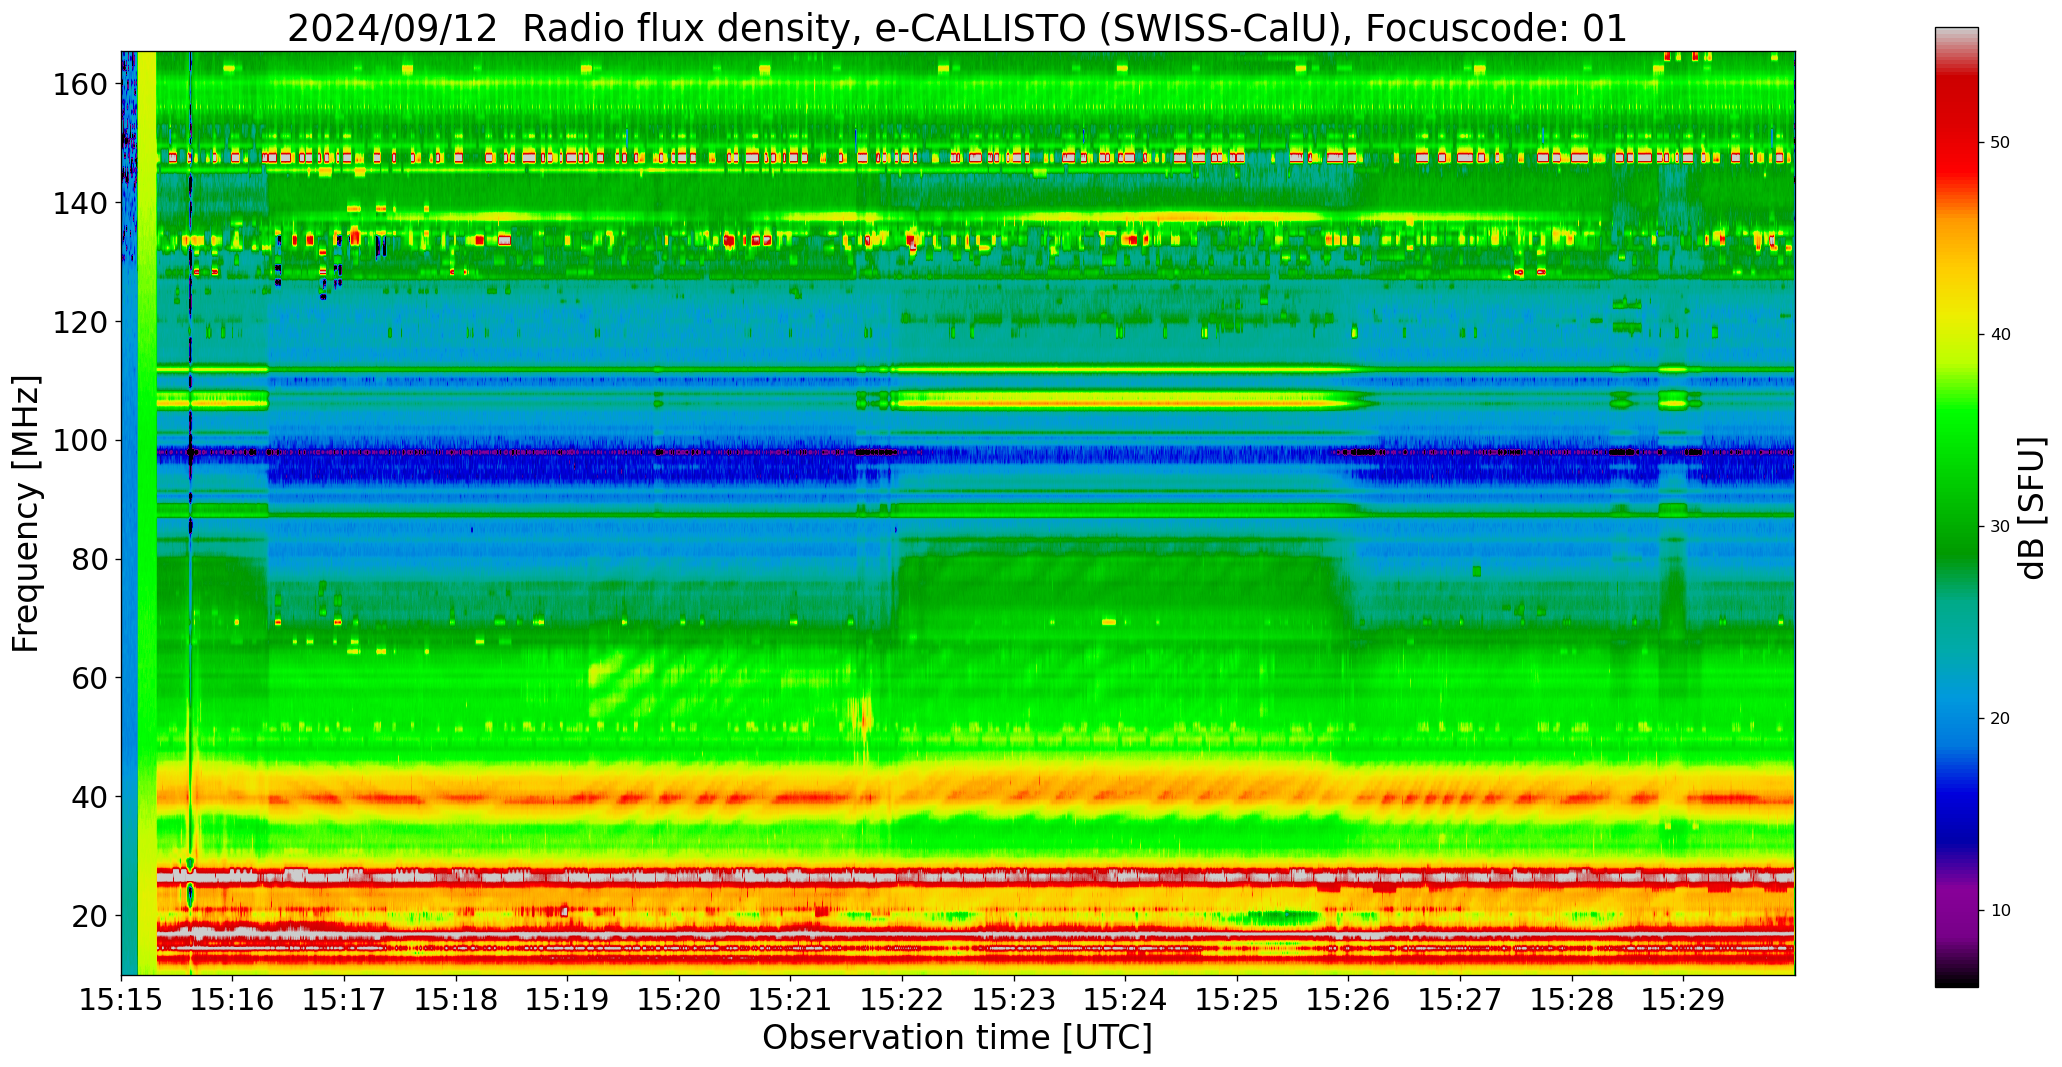Viewport: 2062px width, 1067px height.
Task: Click the 120 frequency tick label
Action: coord(80,322)
